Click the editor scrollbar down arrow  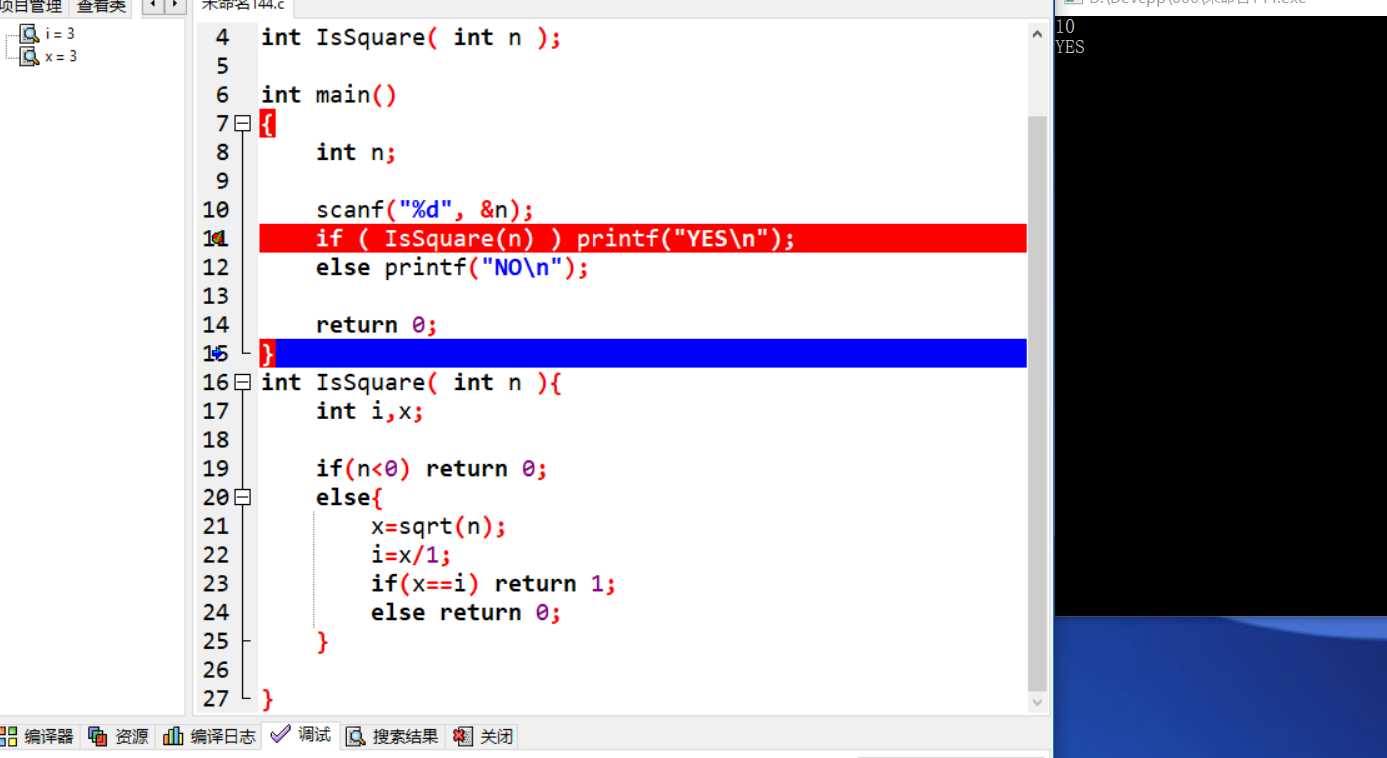click(x=1038, y=703)
